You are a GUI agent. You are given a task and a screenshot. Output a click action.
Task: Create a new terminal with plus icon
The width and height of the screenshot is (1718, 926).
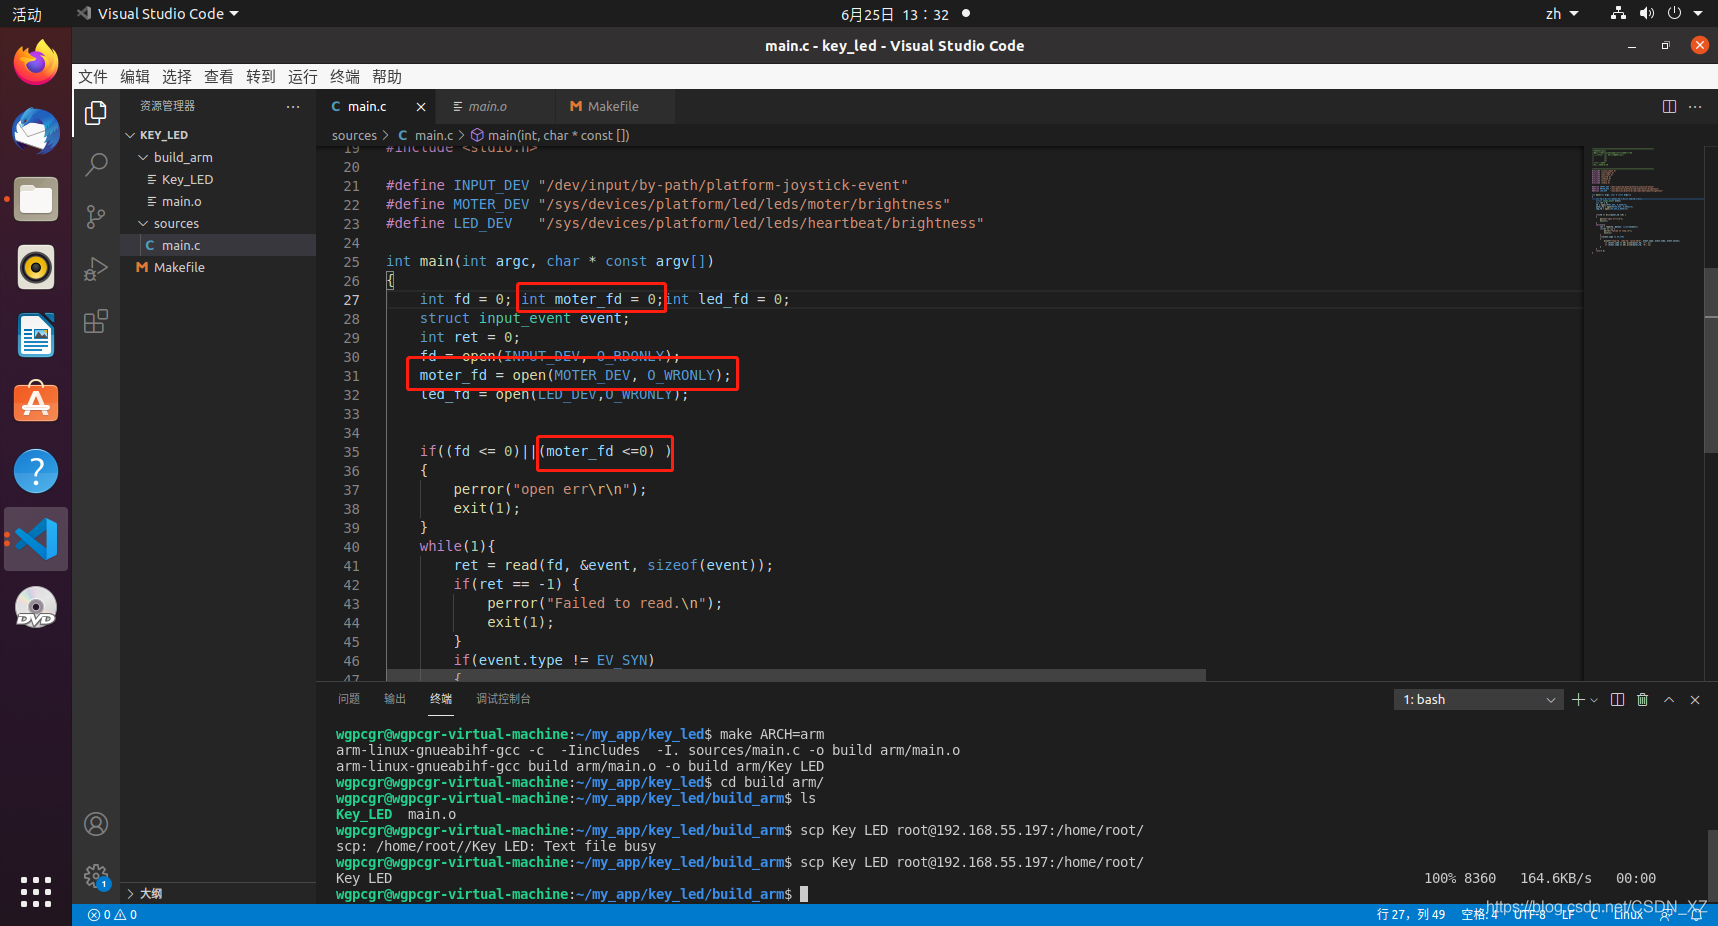point(1577,700)
